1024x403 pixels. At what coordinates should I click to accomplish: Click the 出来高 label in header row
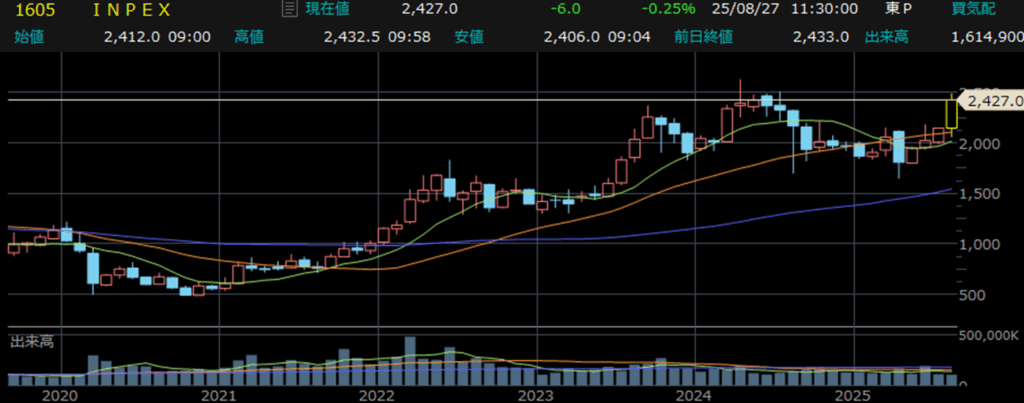907,37
